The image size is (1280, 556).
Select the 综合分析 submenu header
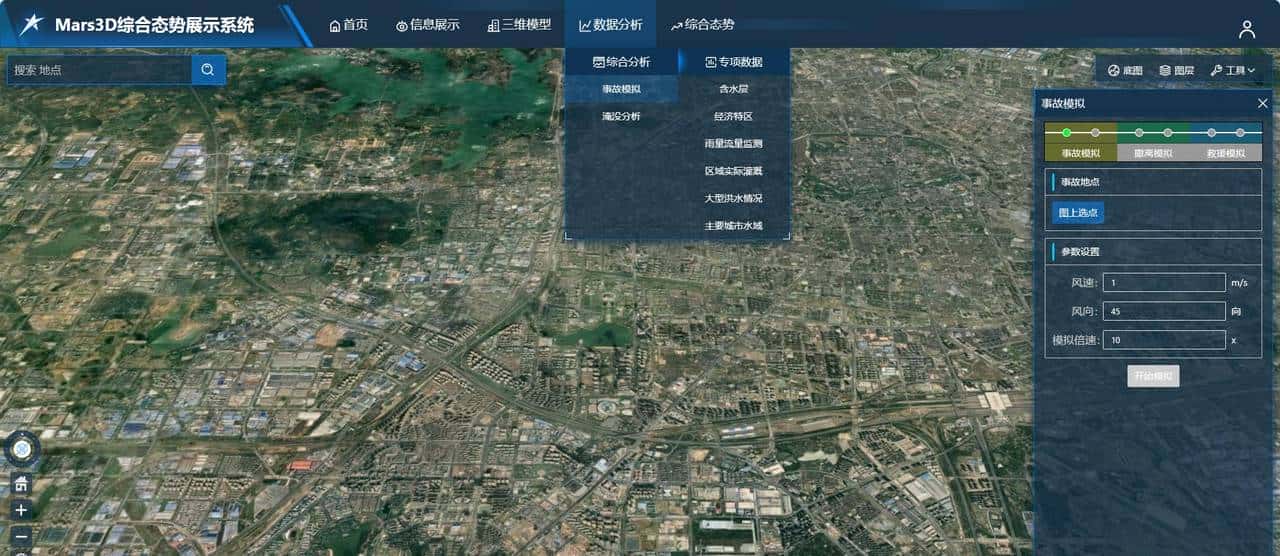621,62
